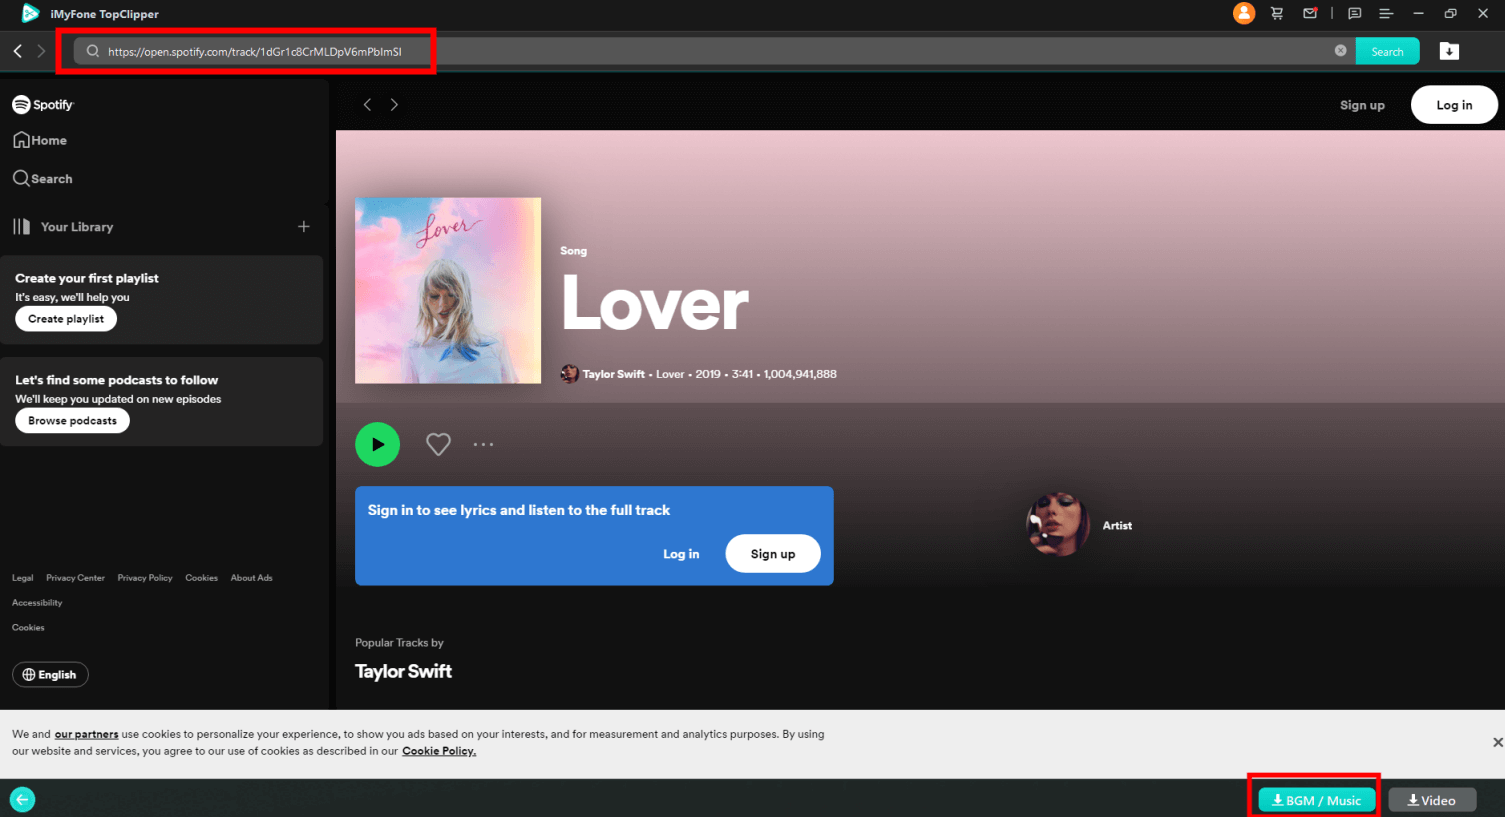Go back with the toolbar back arrow

coord(18,51)
